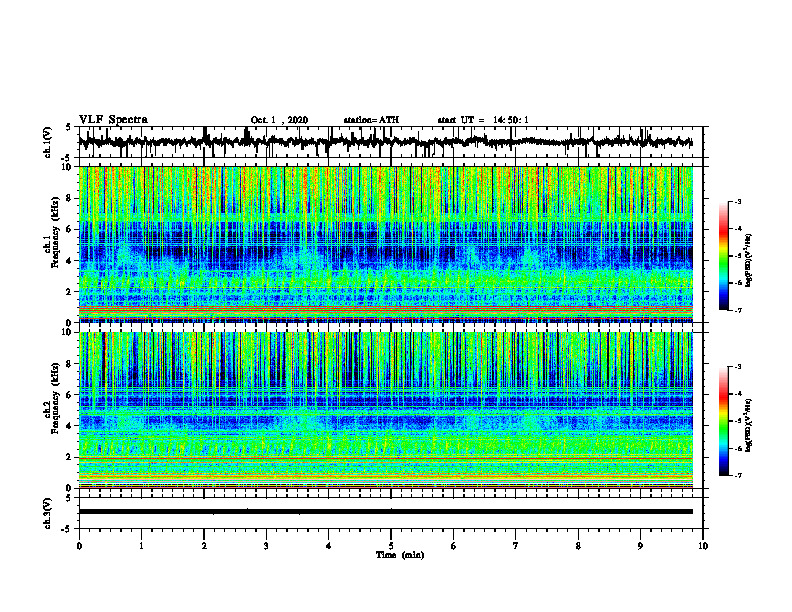792x612 pixels.
Task: Click the 'ch.1(V)' waveform axis label
Action: click(47, 142)
